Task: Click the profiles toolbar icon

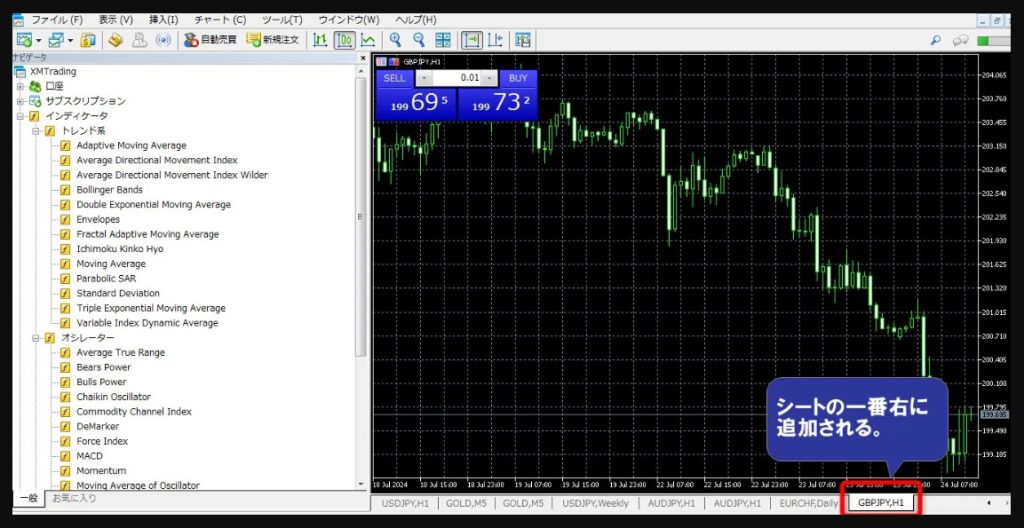Action: (x=56, y=41)
